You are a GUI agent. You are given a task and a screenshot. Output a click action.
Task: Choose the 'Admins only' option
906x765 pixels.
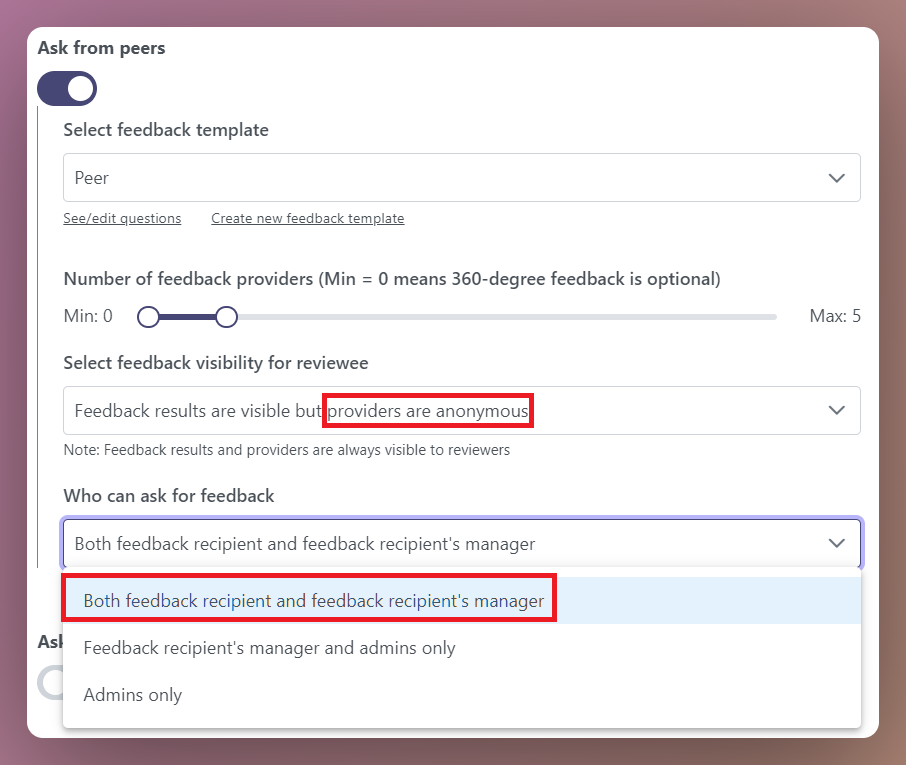[x=133, y=694]
